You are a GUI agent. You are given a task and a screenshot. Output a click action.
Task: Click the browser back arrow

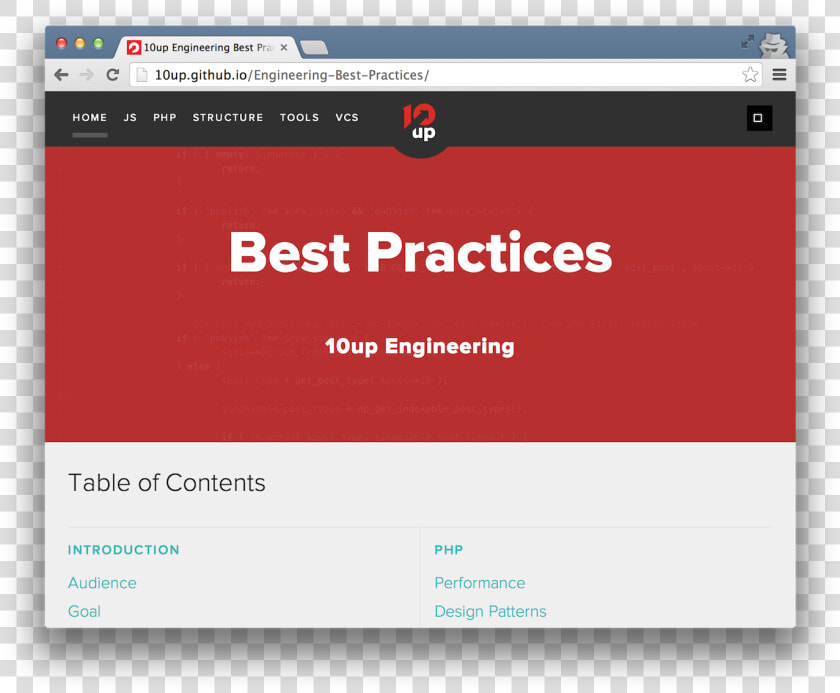(x=61, y=75)
